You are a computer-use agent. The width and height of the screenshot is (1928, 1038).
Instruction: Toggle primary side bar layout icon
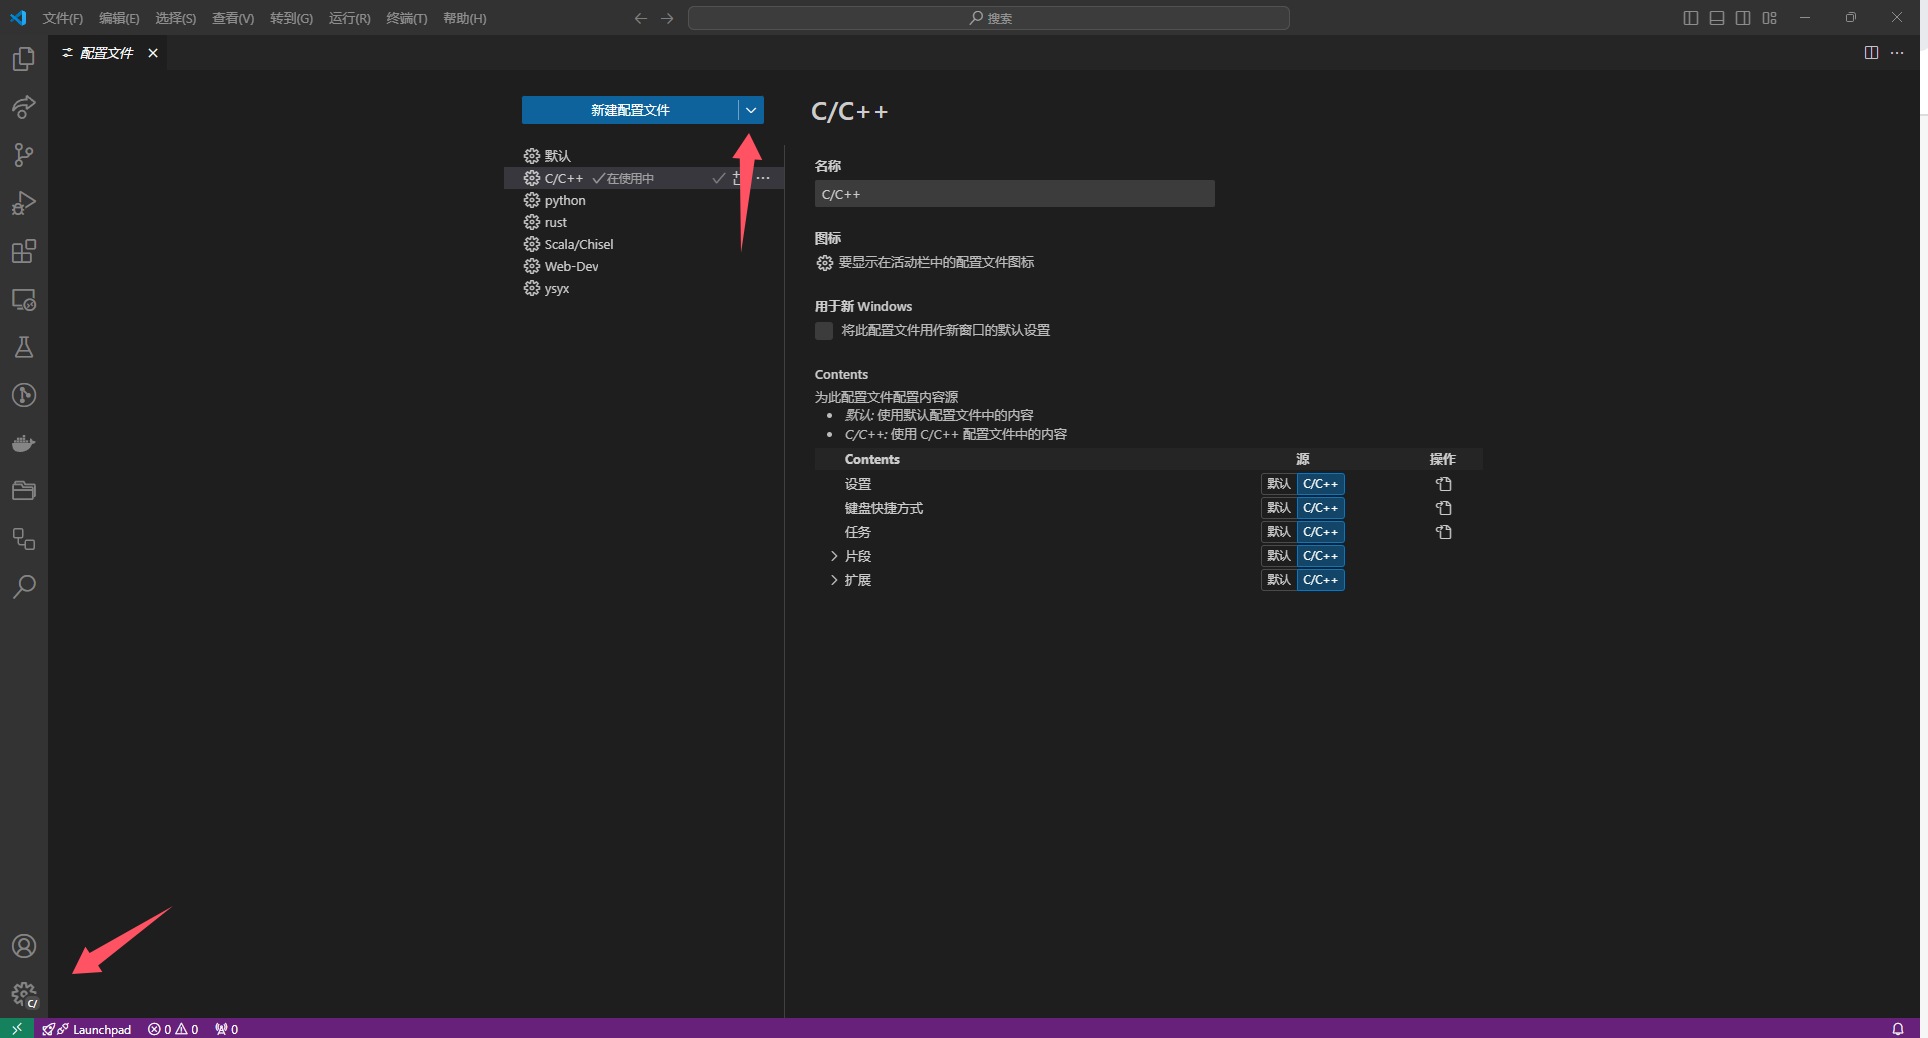pos(1691,18)
